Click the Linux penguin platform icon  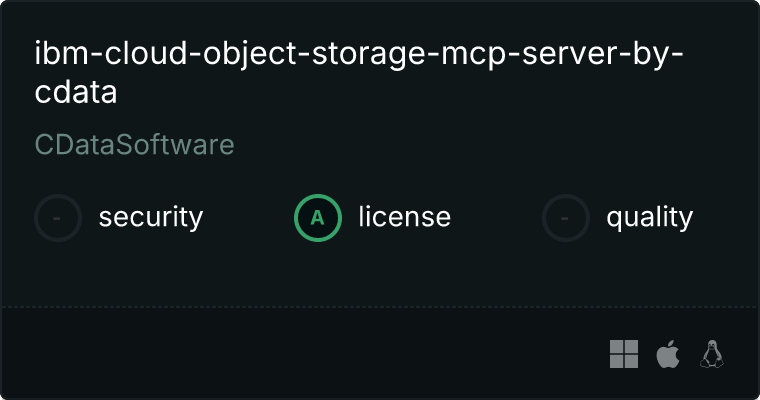tap(712, 353)
